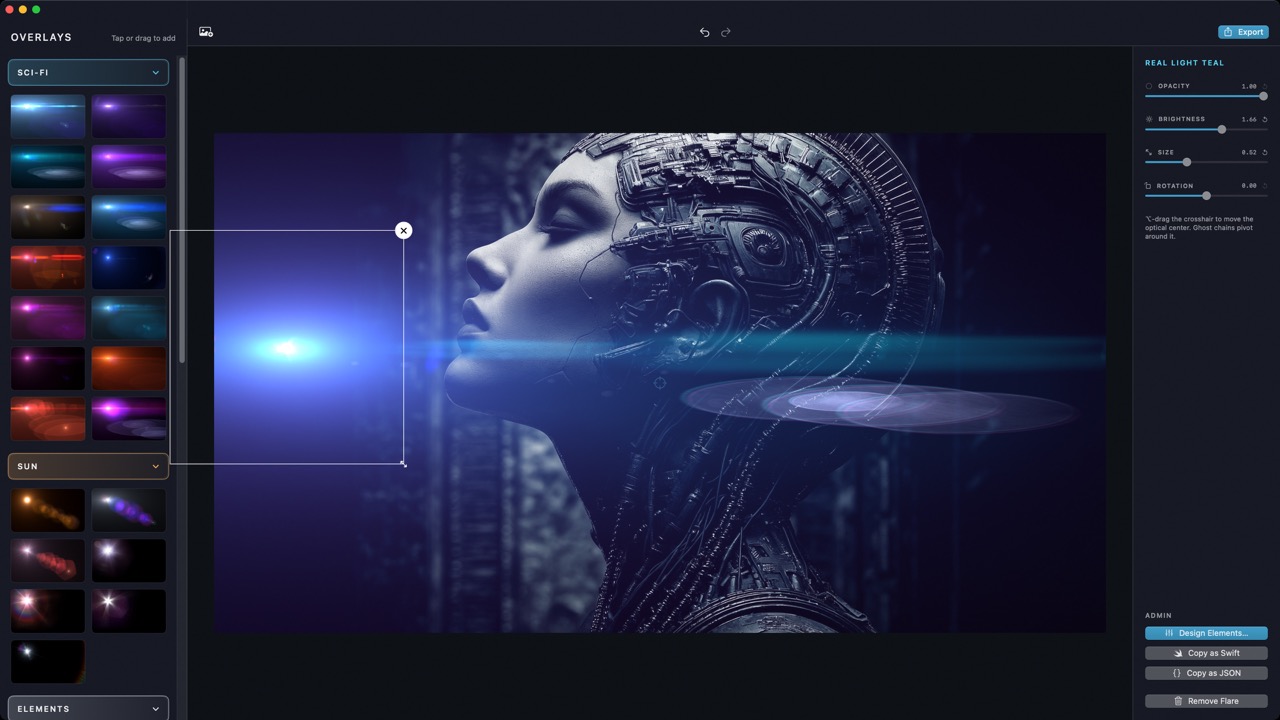Image resolution: width=1280 pixels, height=720 pixels.
Task: Collapse the SCI-FI overlay category
Action: pyautogui.click(x=88, y=73)
